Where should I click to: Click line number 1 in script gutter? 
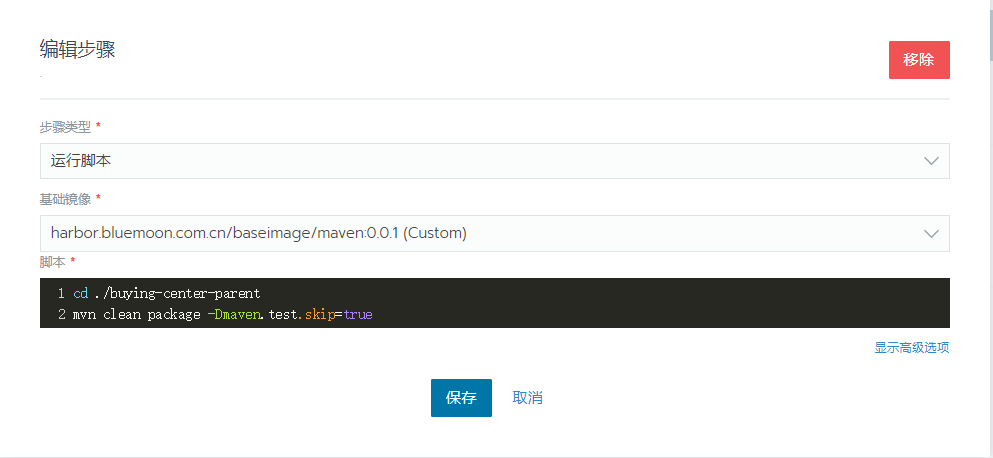(61, 293)
